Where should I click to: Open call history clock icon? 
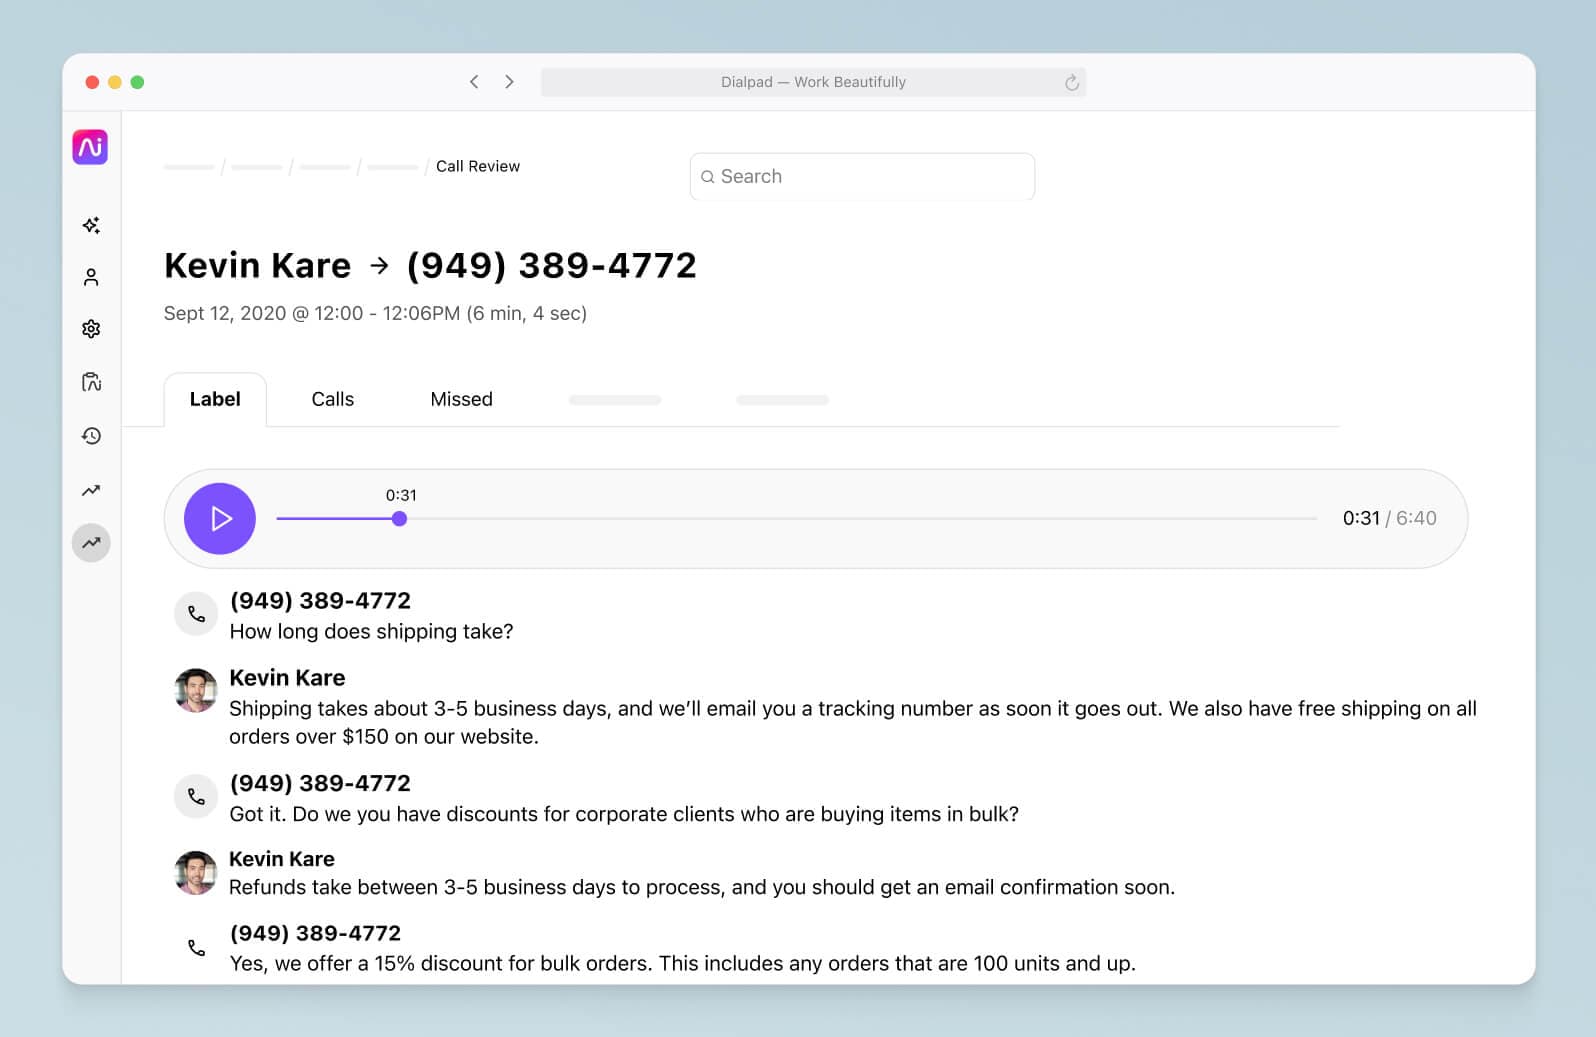click(91, 436)
